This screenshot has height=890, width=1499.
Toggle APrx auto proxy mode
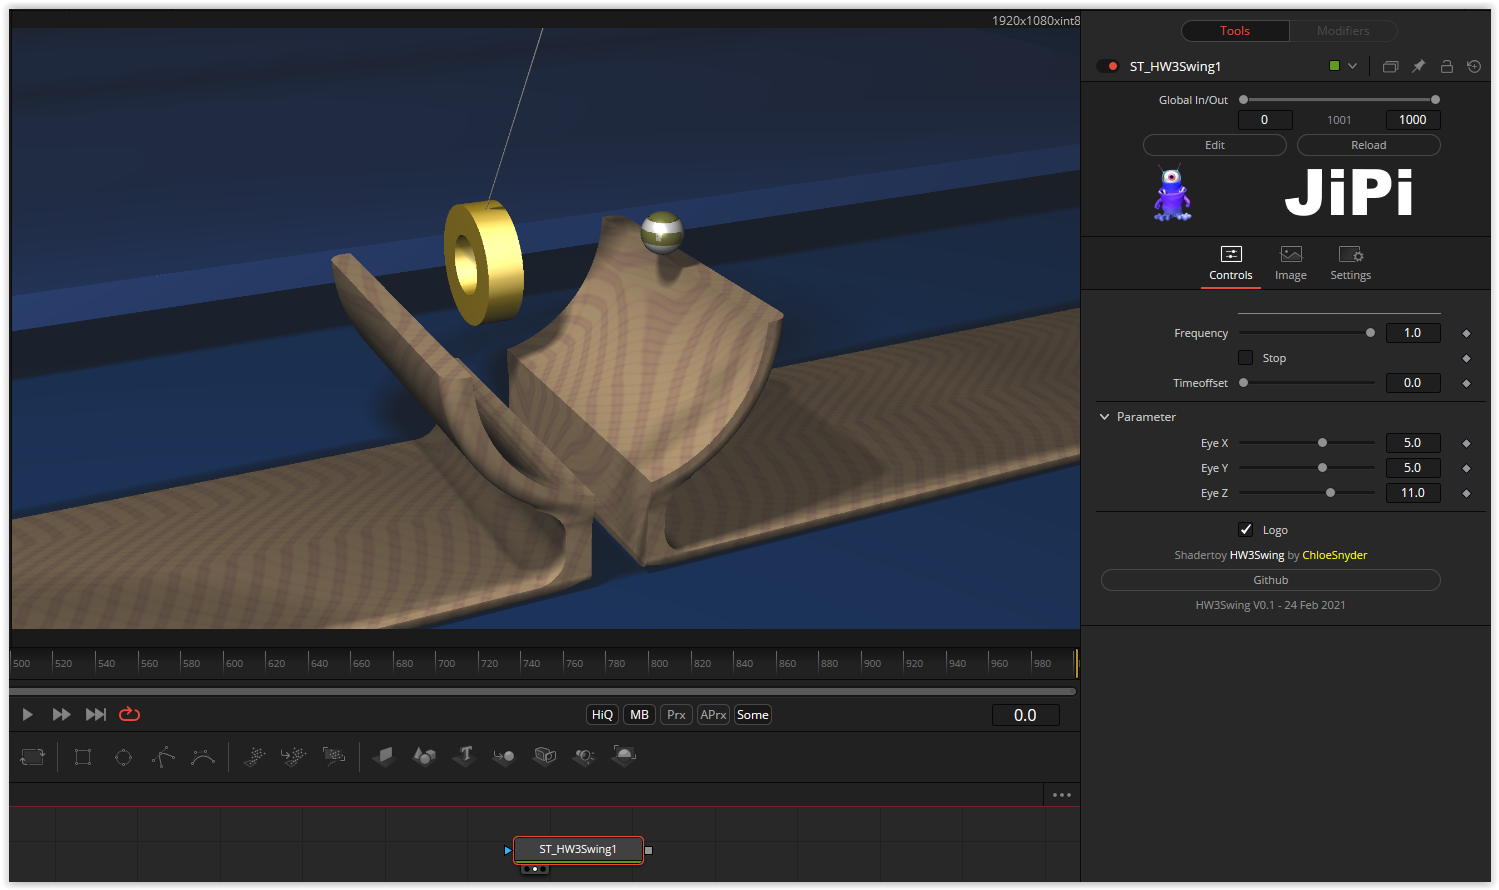coord(713,715)
